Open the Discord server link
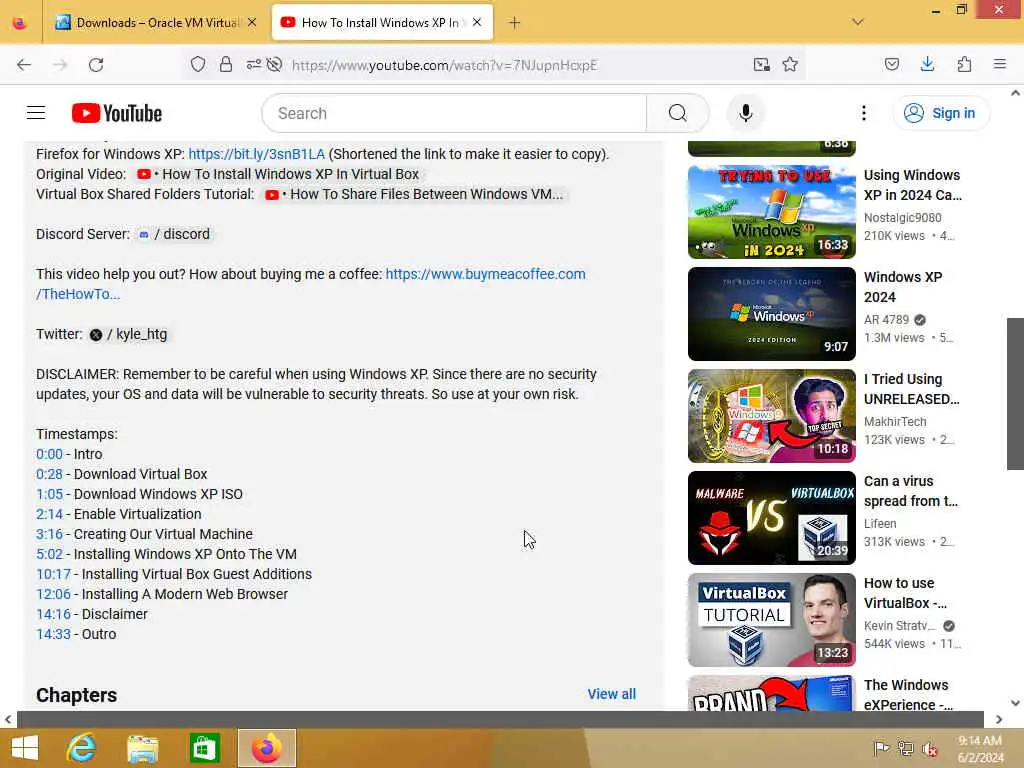The width and height of the screenshot is (1024, 768). (x=174, y=234)
